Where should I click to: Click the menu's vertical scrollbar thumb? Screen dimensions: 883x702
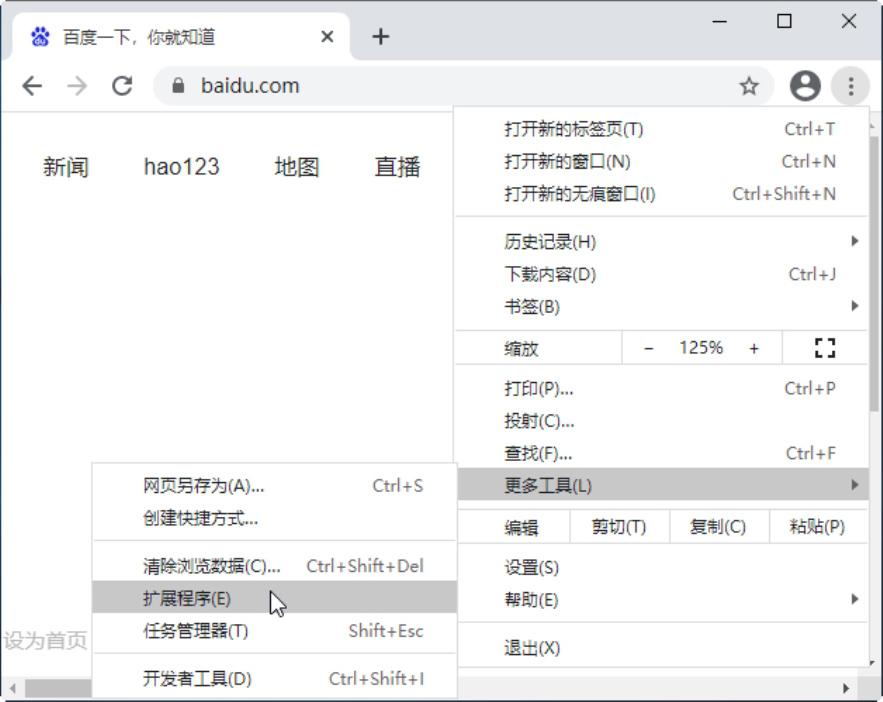(x=874, y=273)
